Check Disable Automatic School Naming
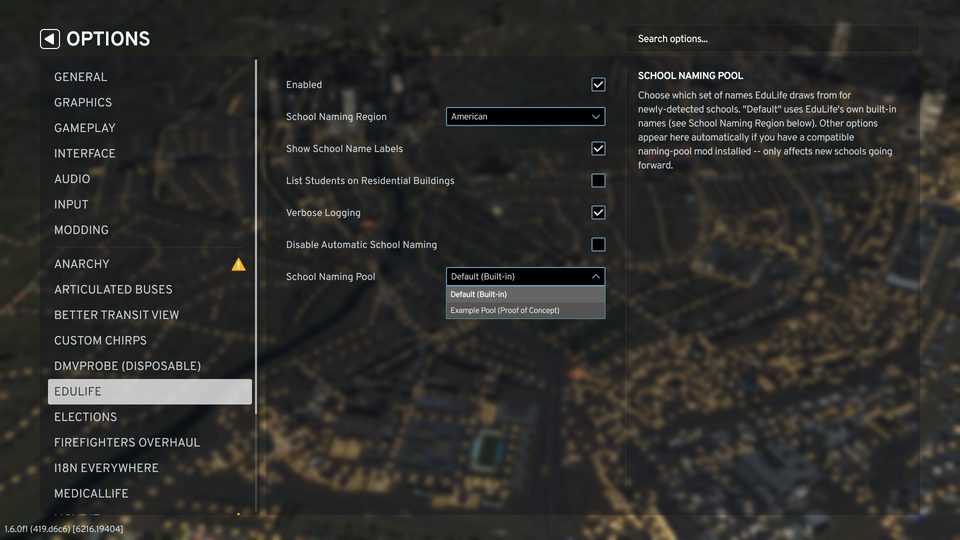The image size is (960, 540). tap(598, 244)
